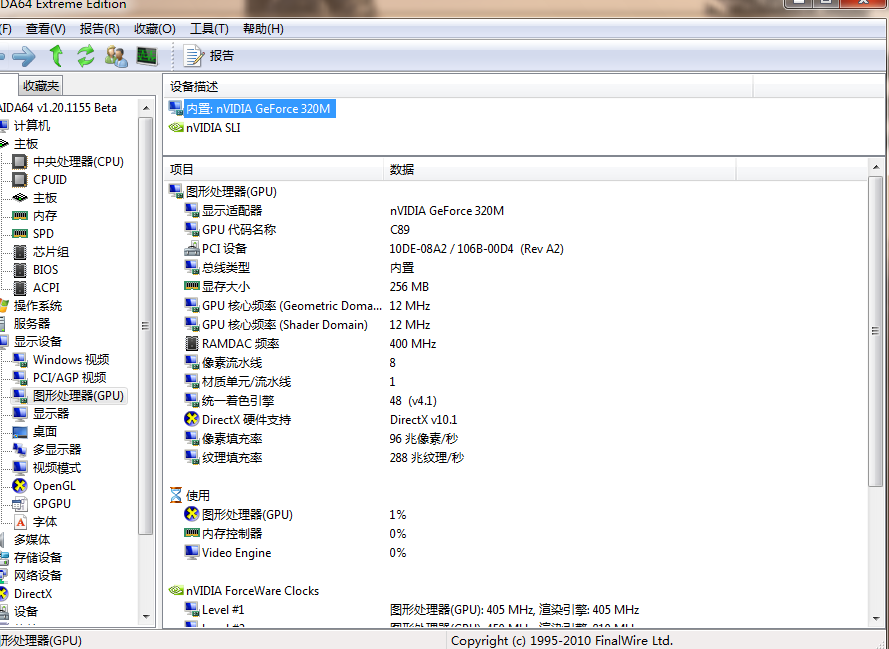This screenshot has height=649, width=889.
Task: Click DirectX 硬件支持 row icon
Action: click(192, 419)
